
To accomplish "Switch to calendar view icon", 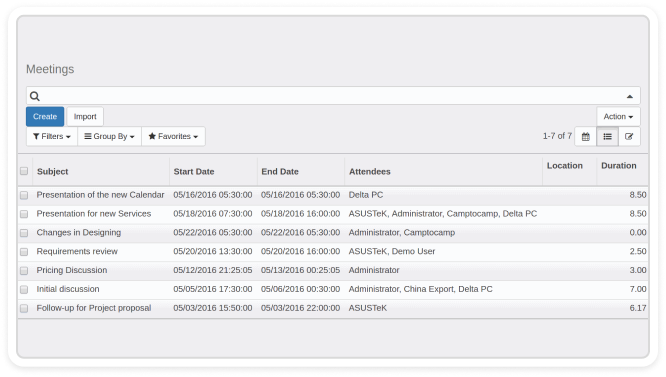I will (585, 136).
